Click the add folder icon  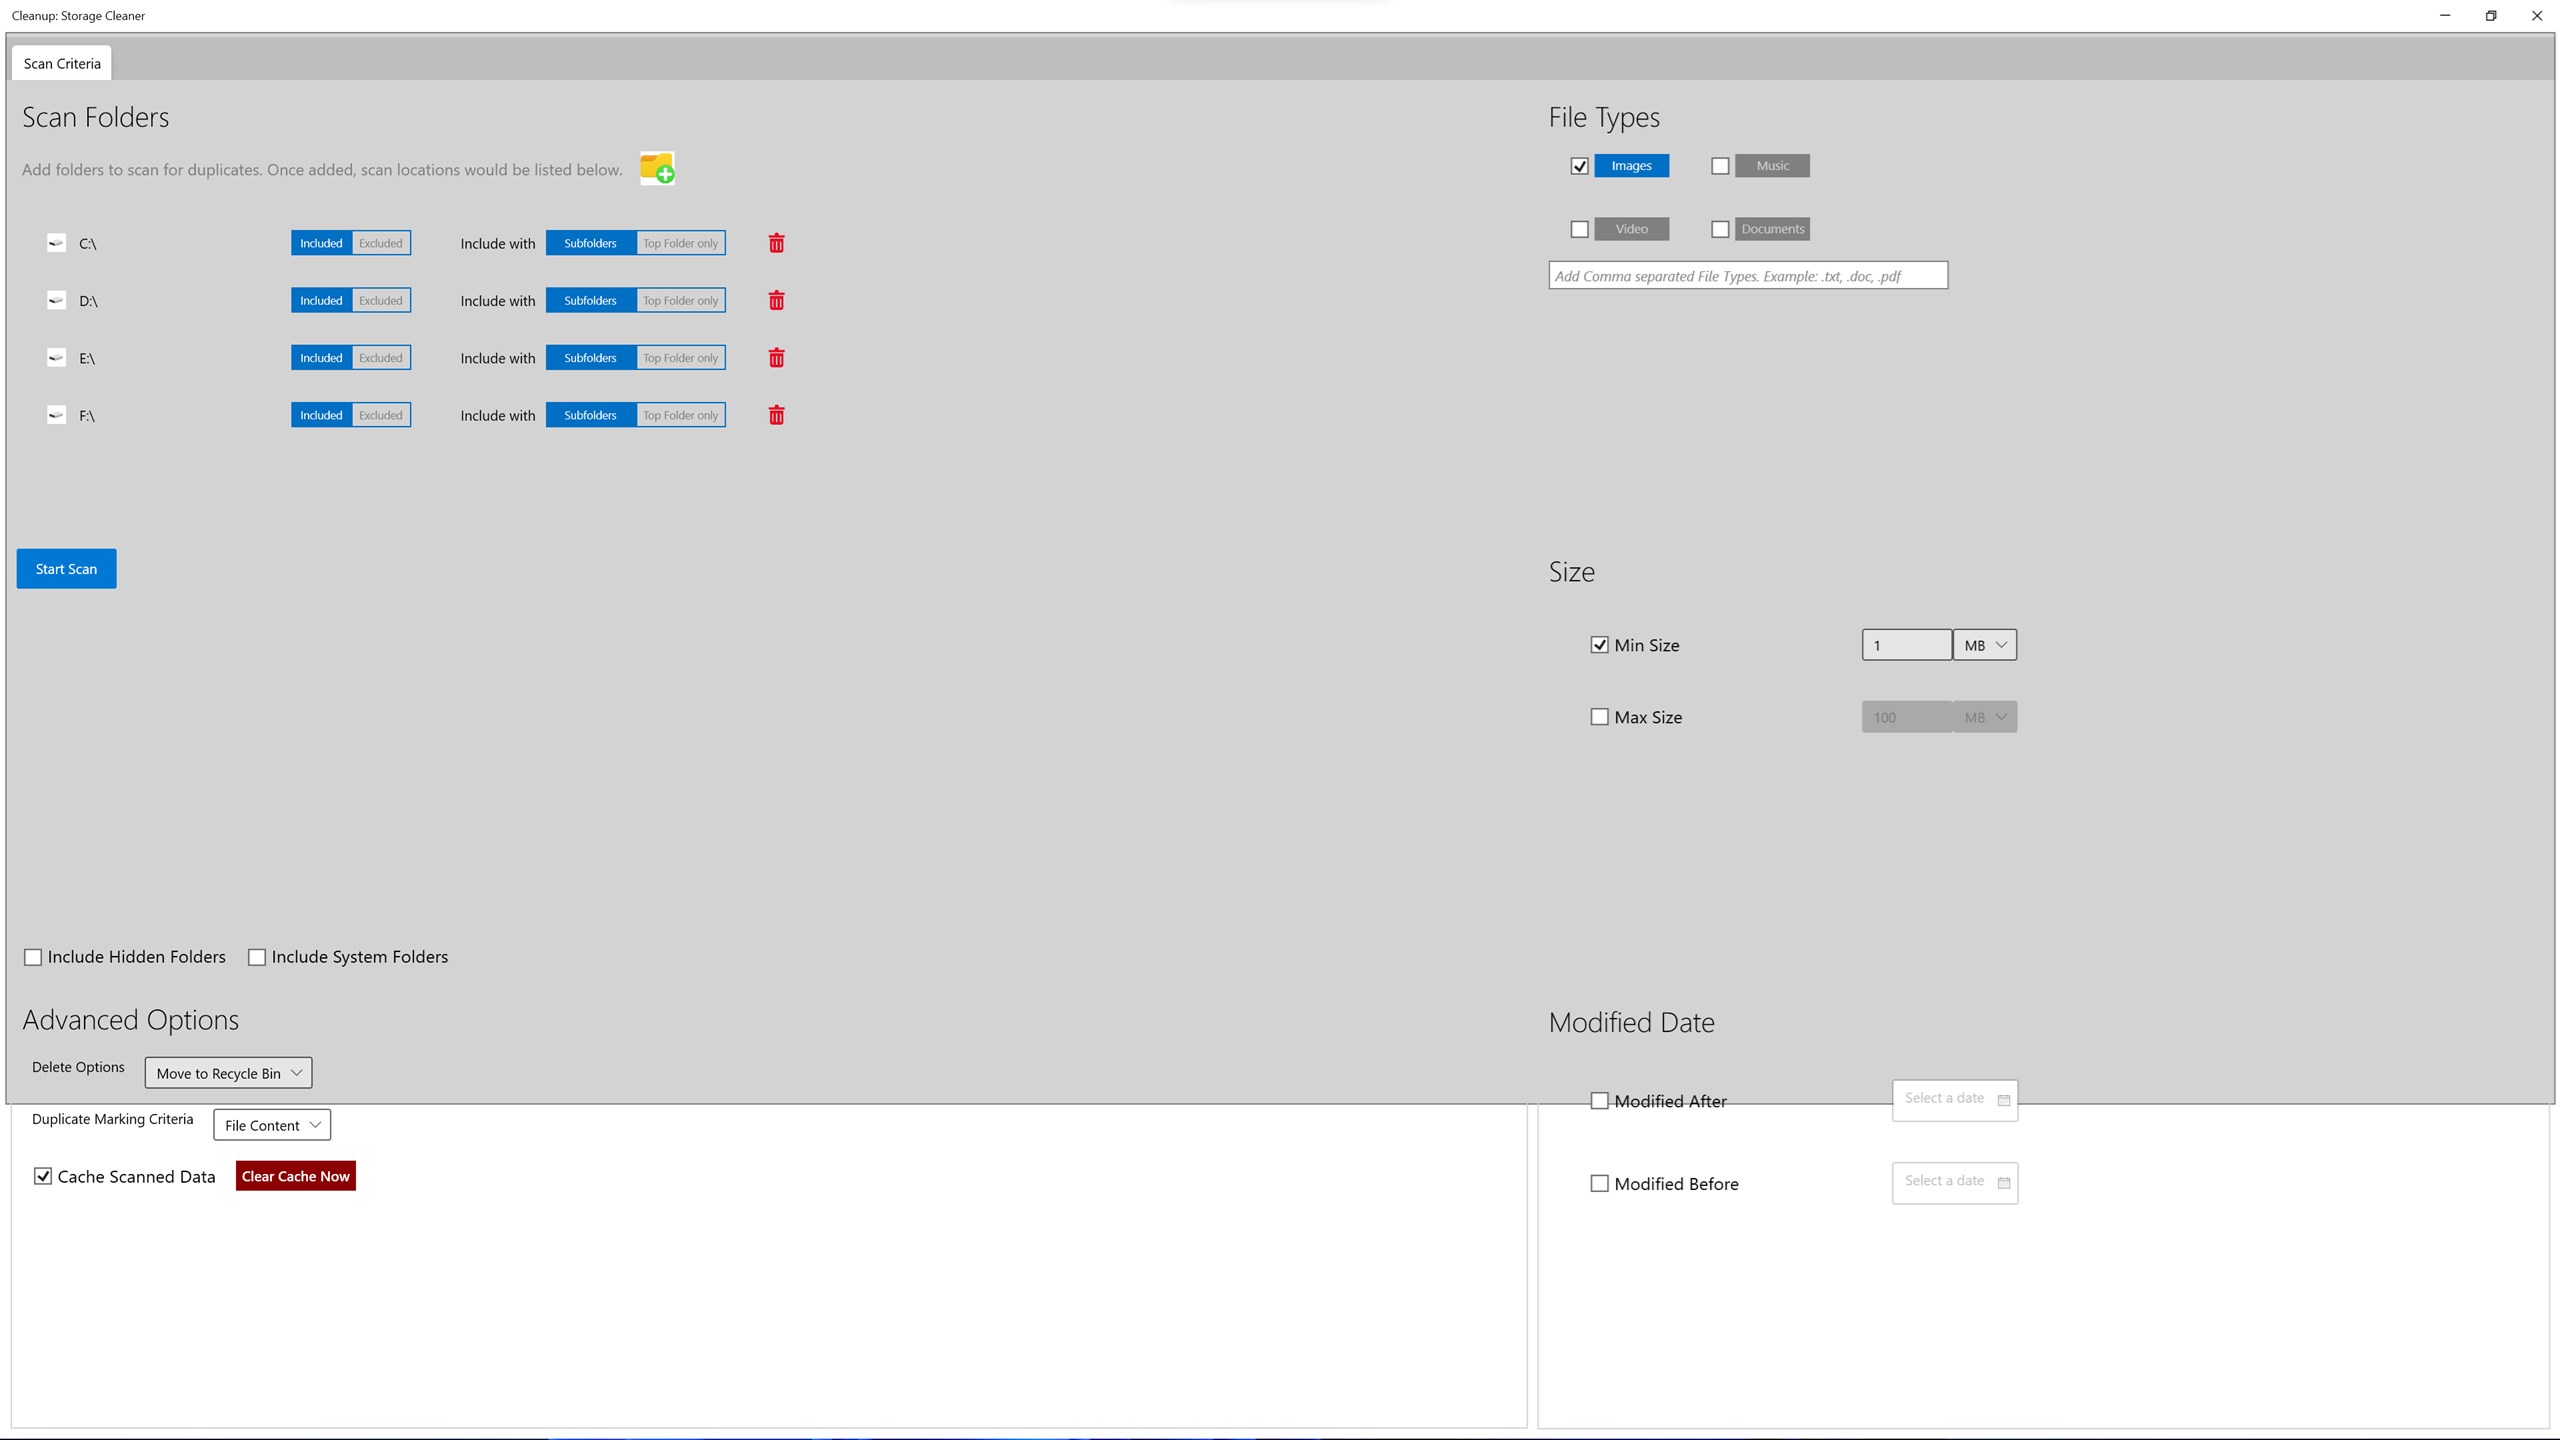(x=657, y=168)
